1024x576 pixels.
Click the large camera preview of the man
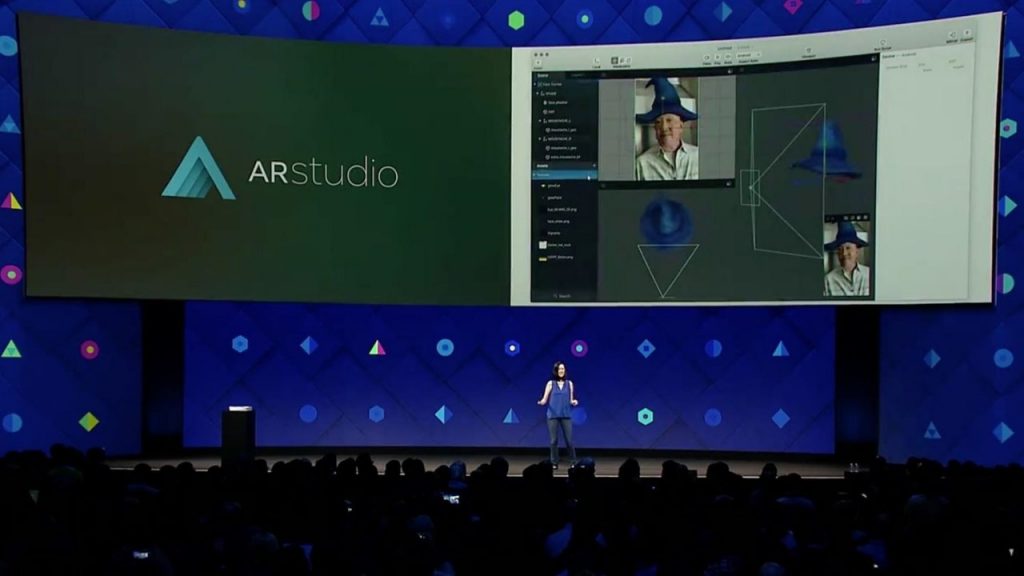tap(667, 129)
